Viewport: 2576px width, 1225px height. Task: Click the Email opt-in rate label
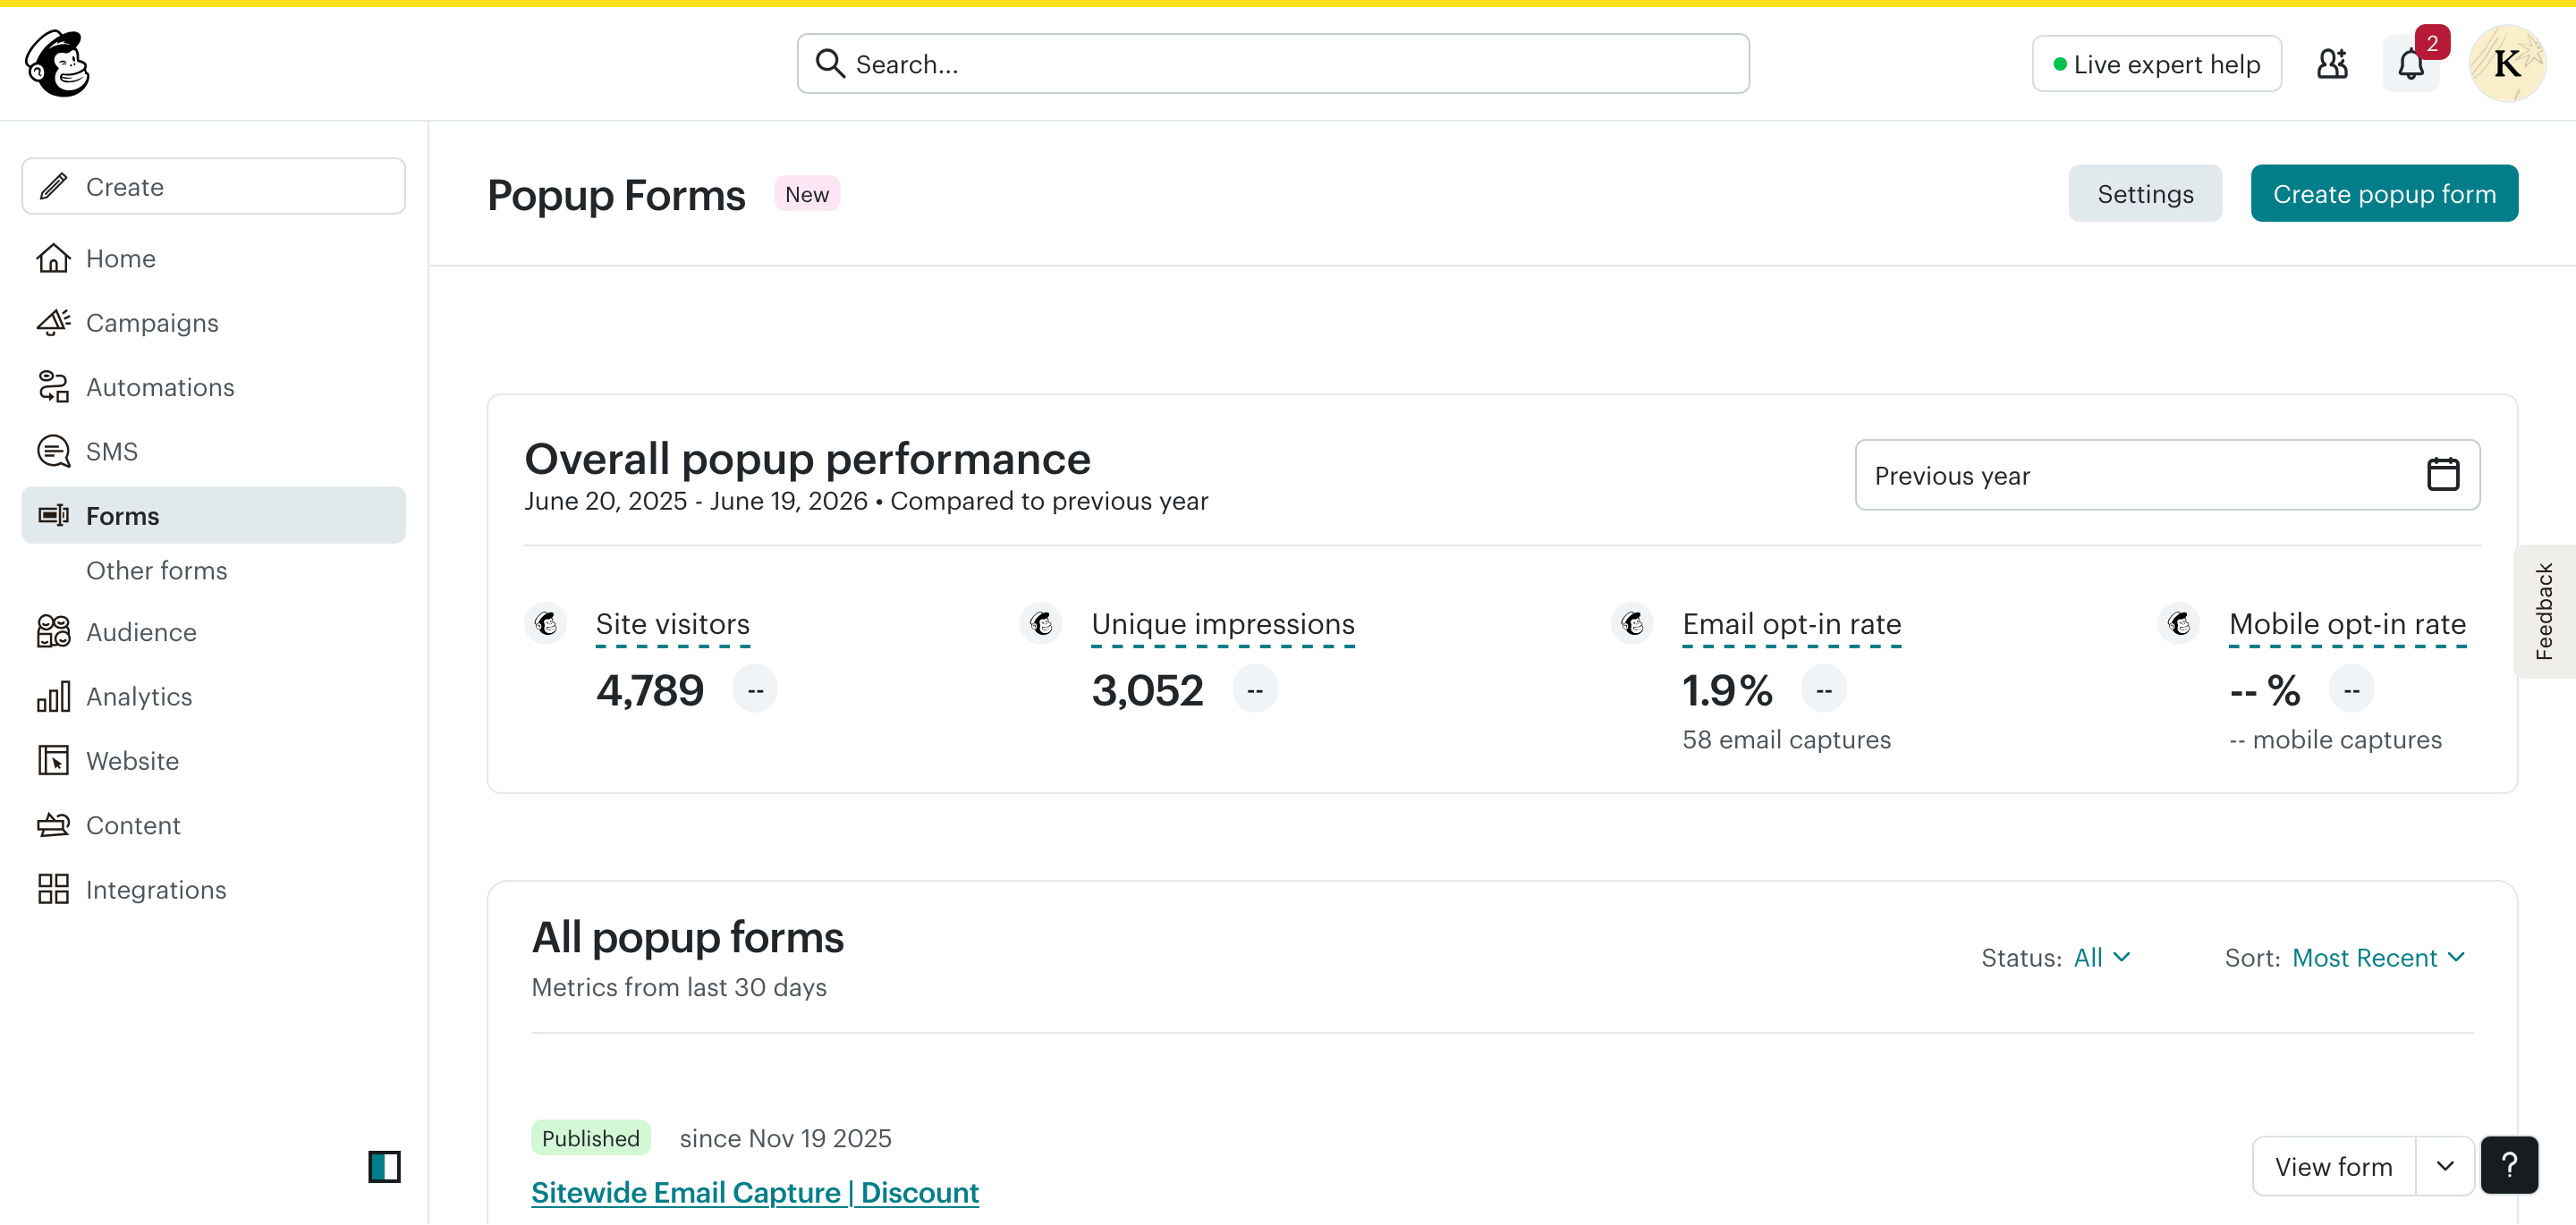tap(1791, 623)
